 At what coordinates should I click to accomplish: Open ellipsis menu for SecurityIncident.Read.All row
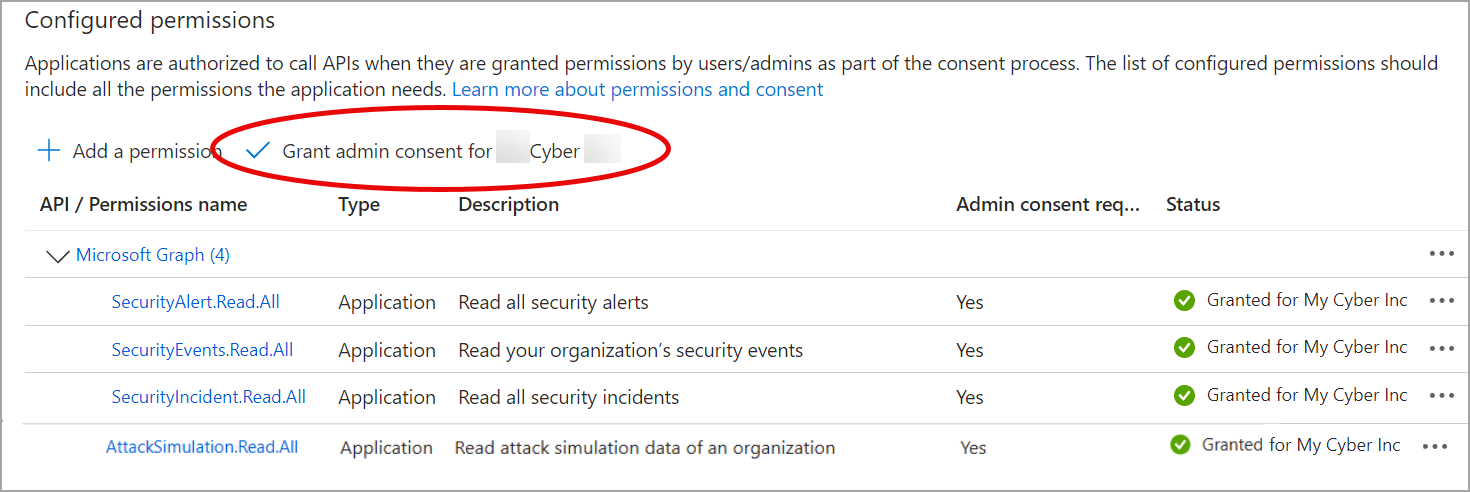(1441, 396)
